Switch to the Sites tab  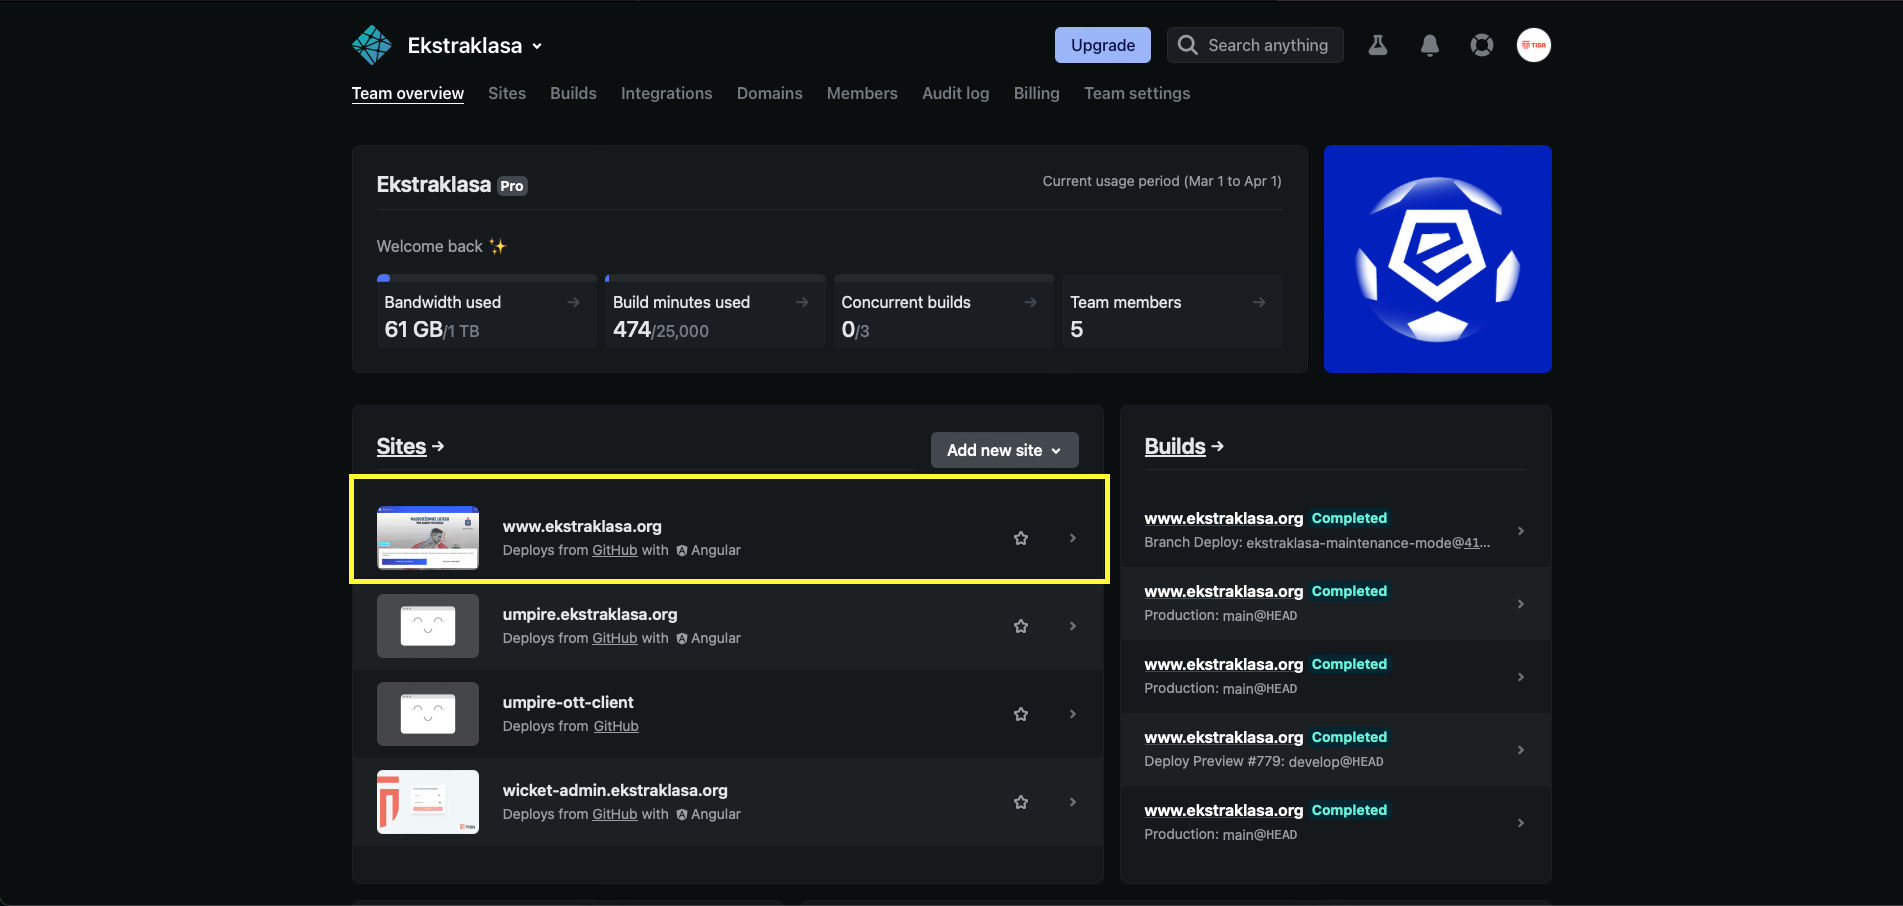click(x=507, y=93)
